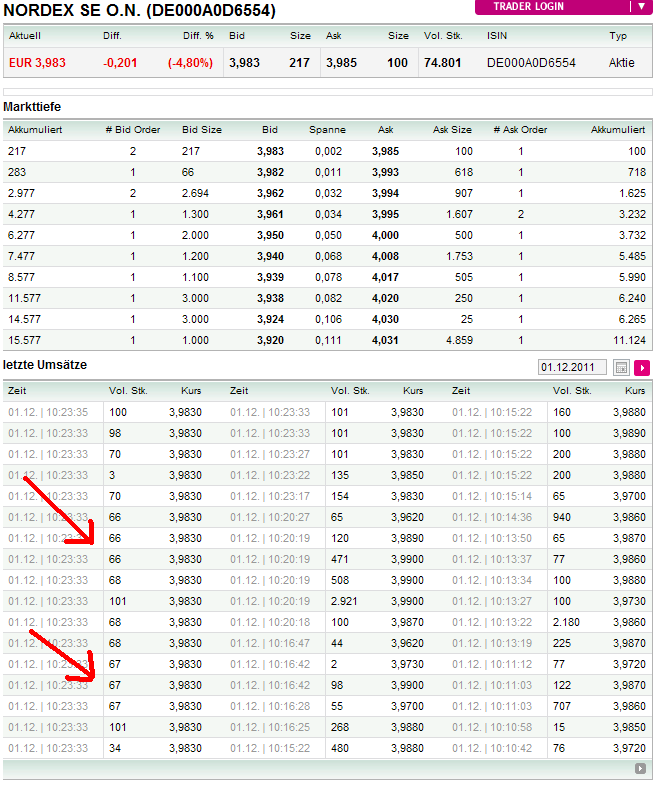Click trade volume 707
Screen dimensions: 662x785
point(561,706)
